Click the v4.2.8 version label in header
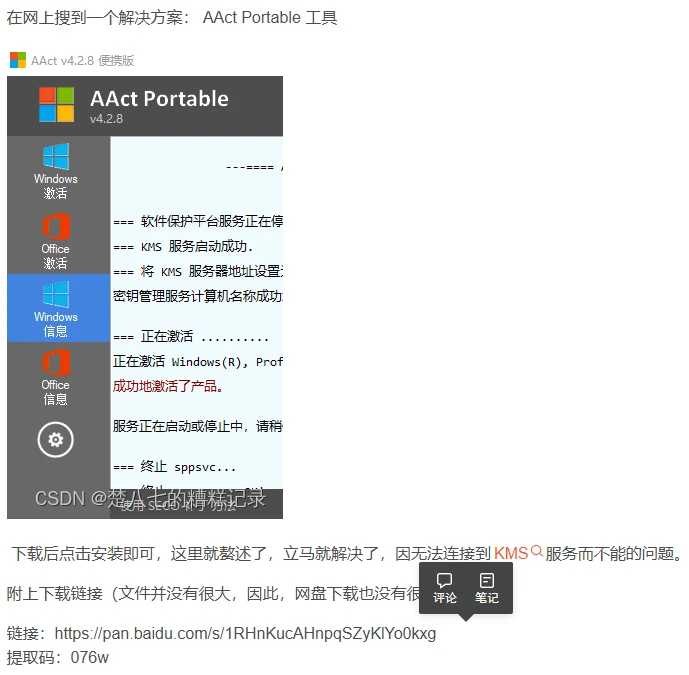Image resolution: width=689 pixels, height=675 pixels. point(106,119)
